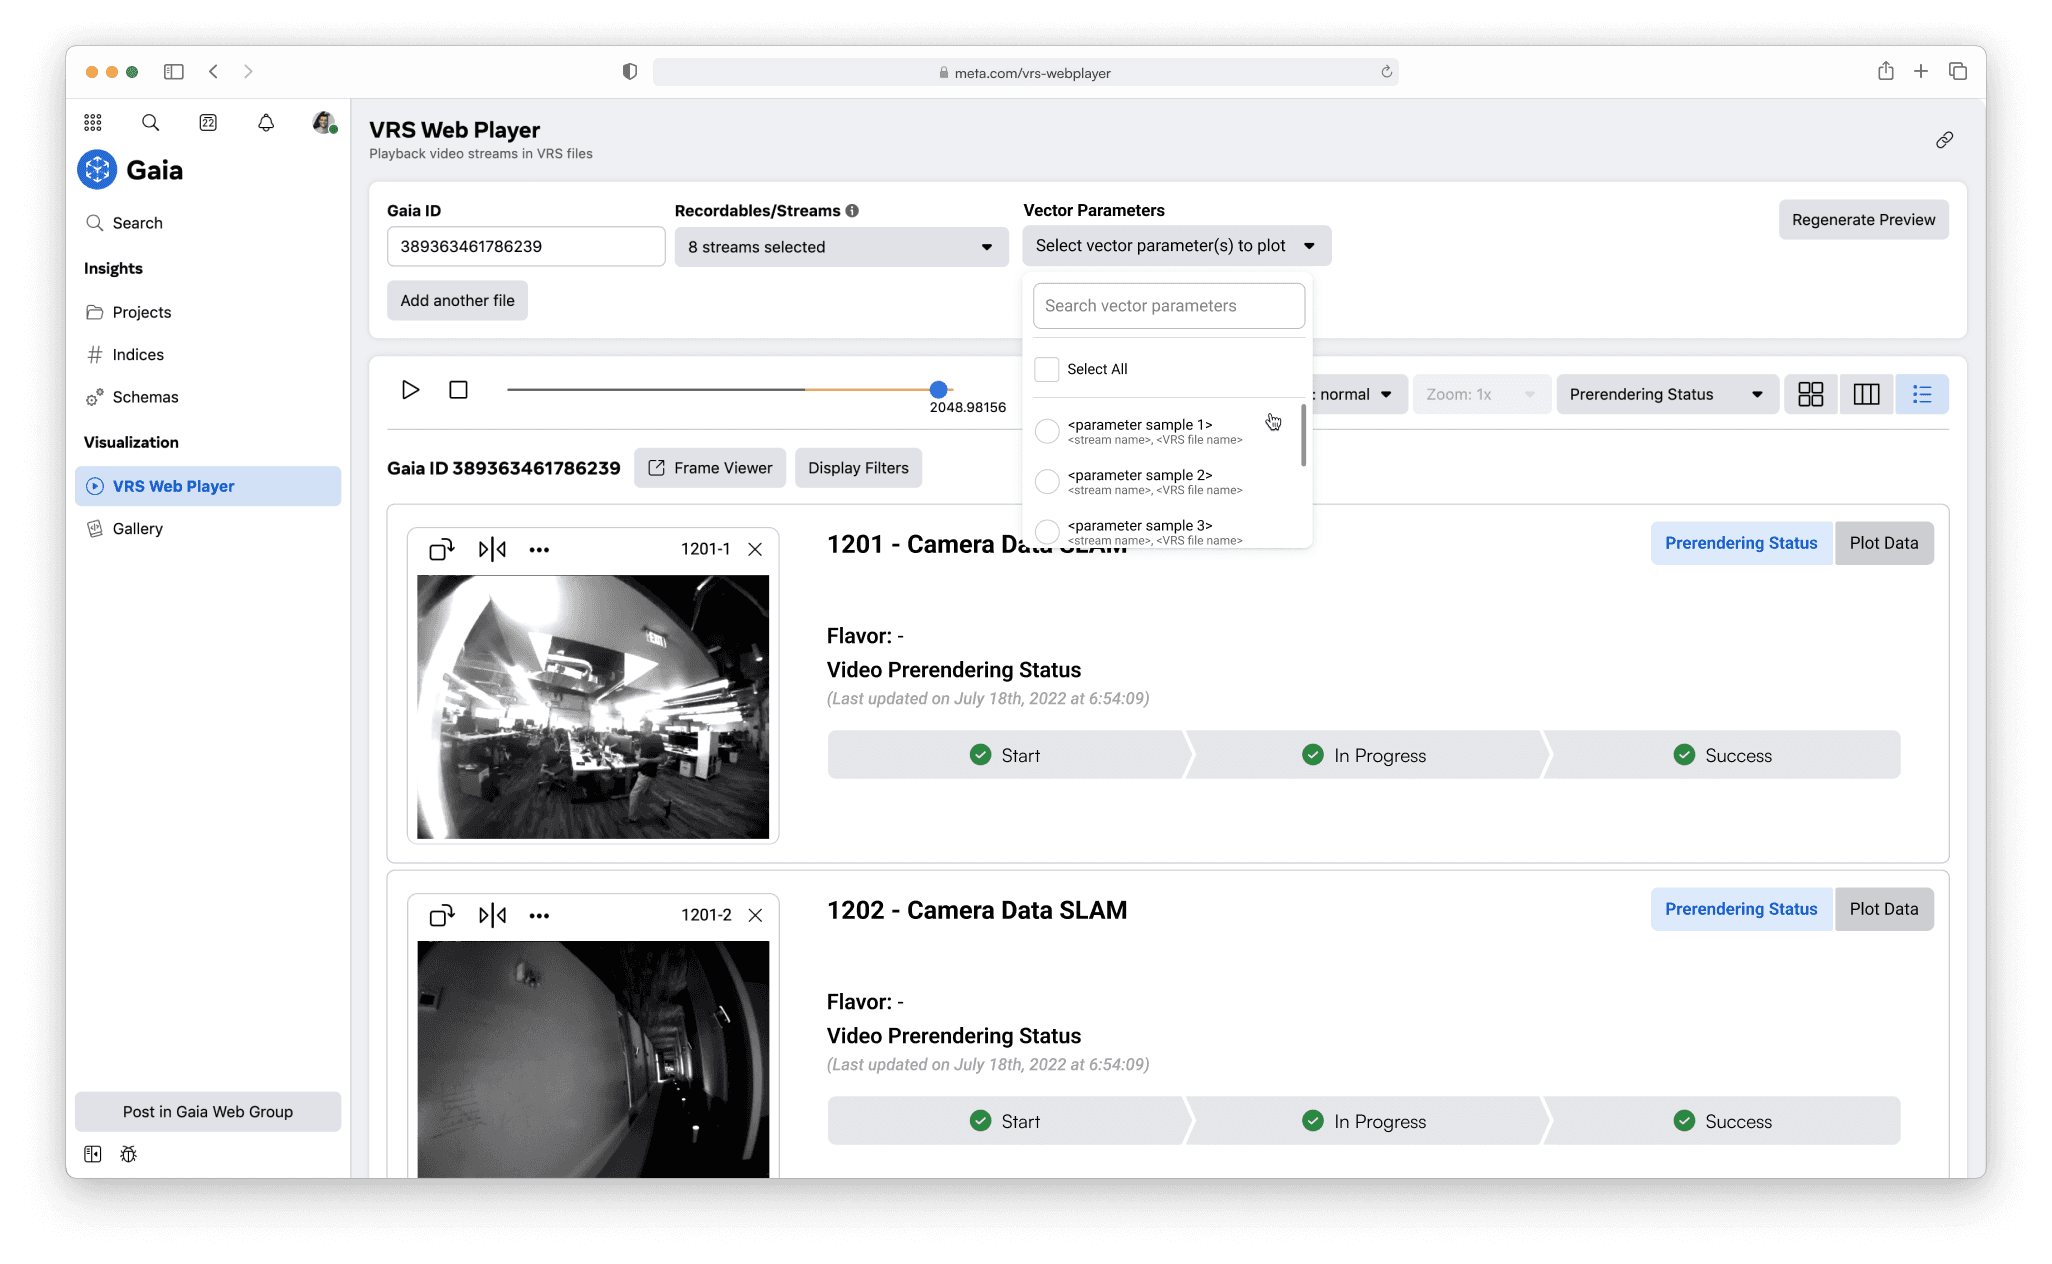Screen dimensions: 2052x1264
Task: Close the 1201-2 stream panel
Action: tap(755, 915)
